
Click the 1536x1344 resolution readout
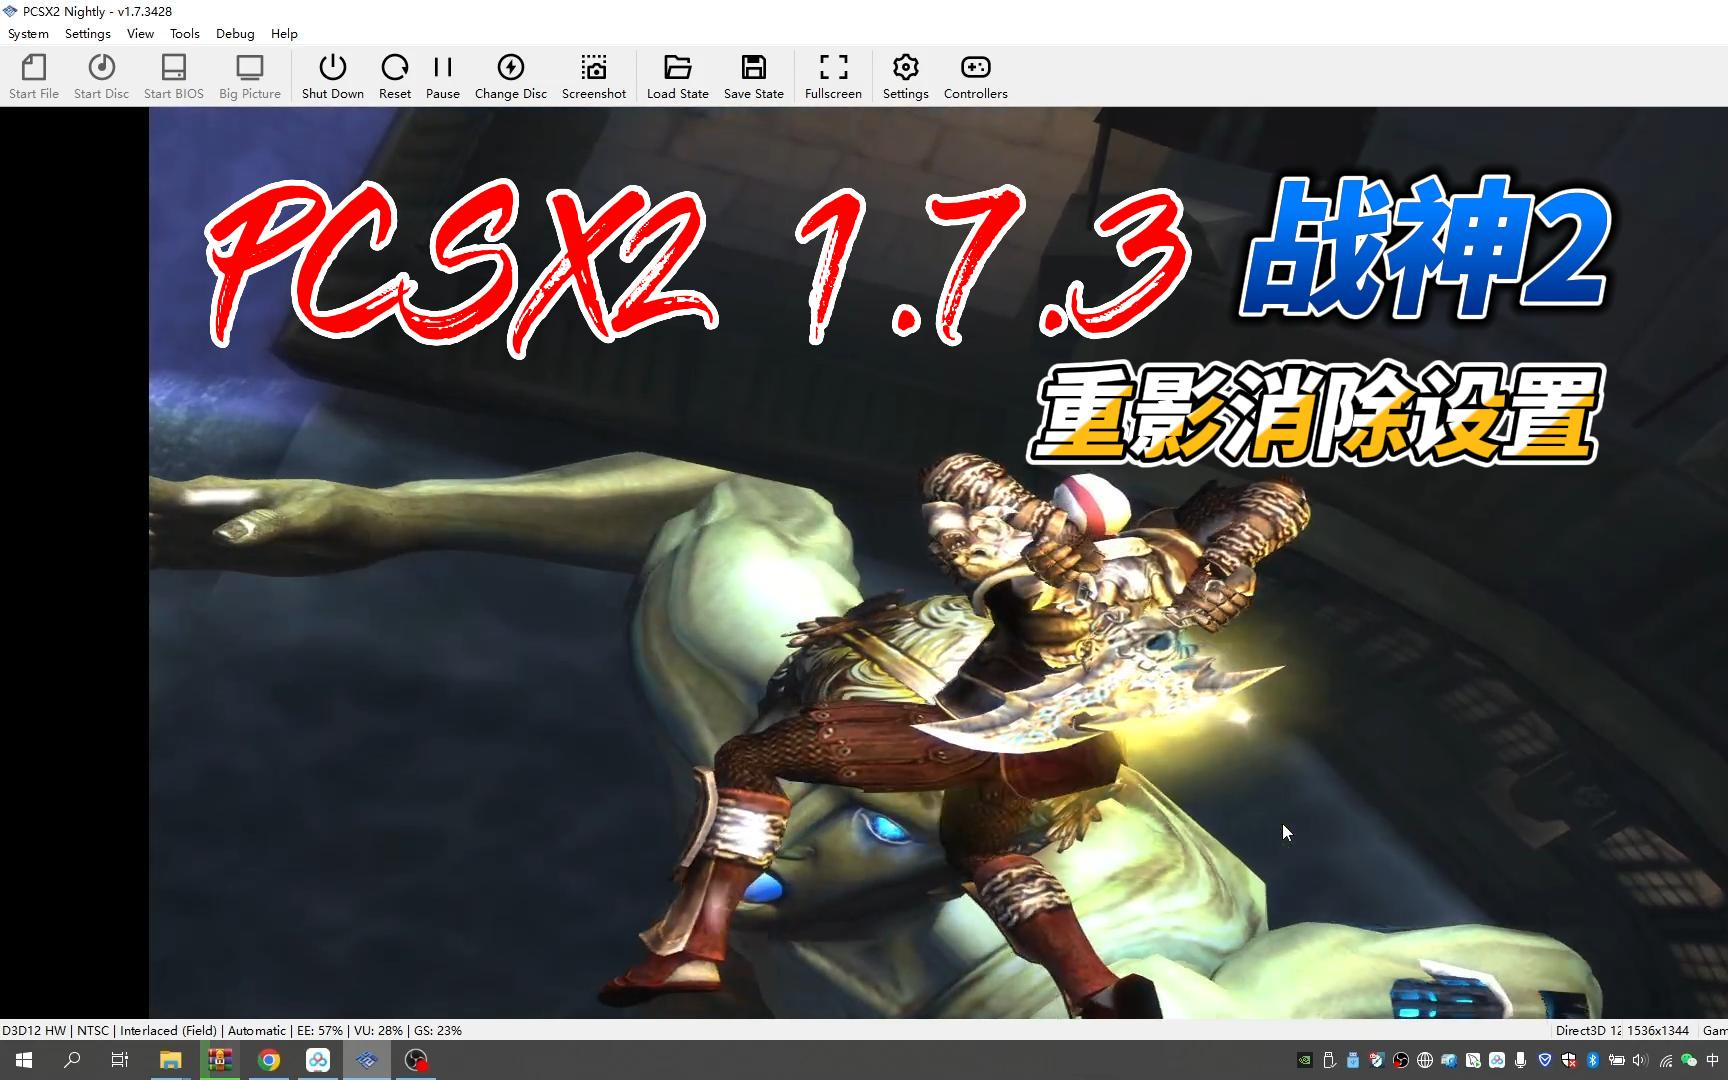tap(1658, 1030)
